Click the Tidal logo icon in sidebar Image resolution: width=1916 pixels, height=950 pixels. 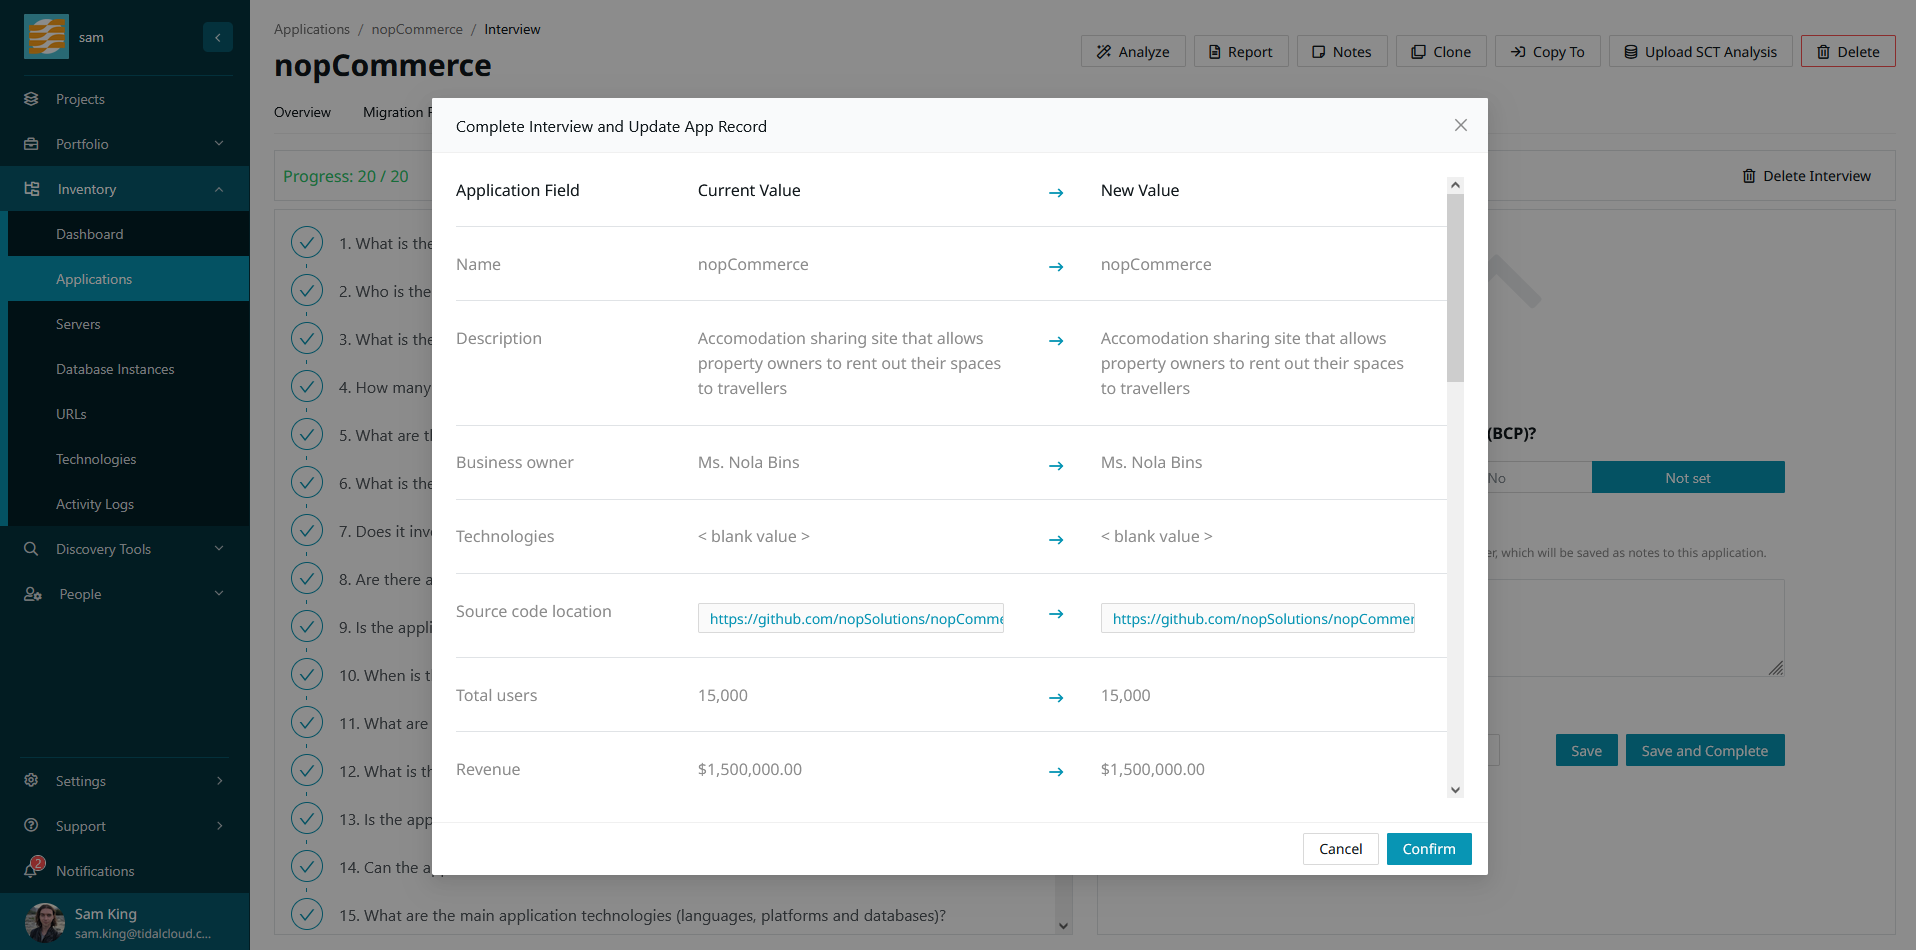click(46, 37)
